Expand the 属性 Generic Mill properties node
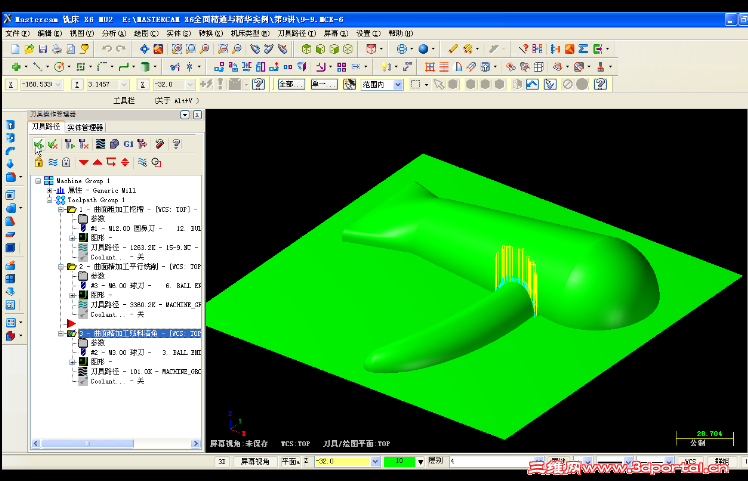Image resolution: width=748 pixels, height=481 pixels. point(49,190)
